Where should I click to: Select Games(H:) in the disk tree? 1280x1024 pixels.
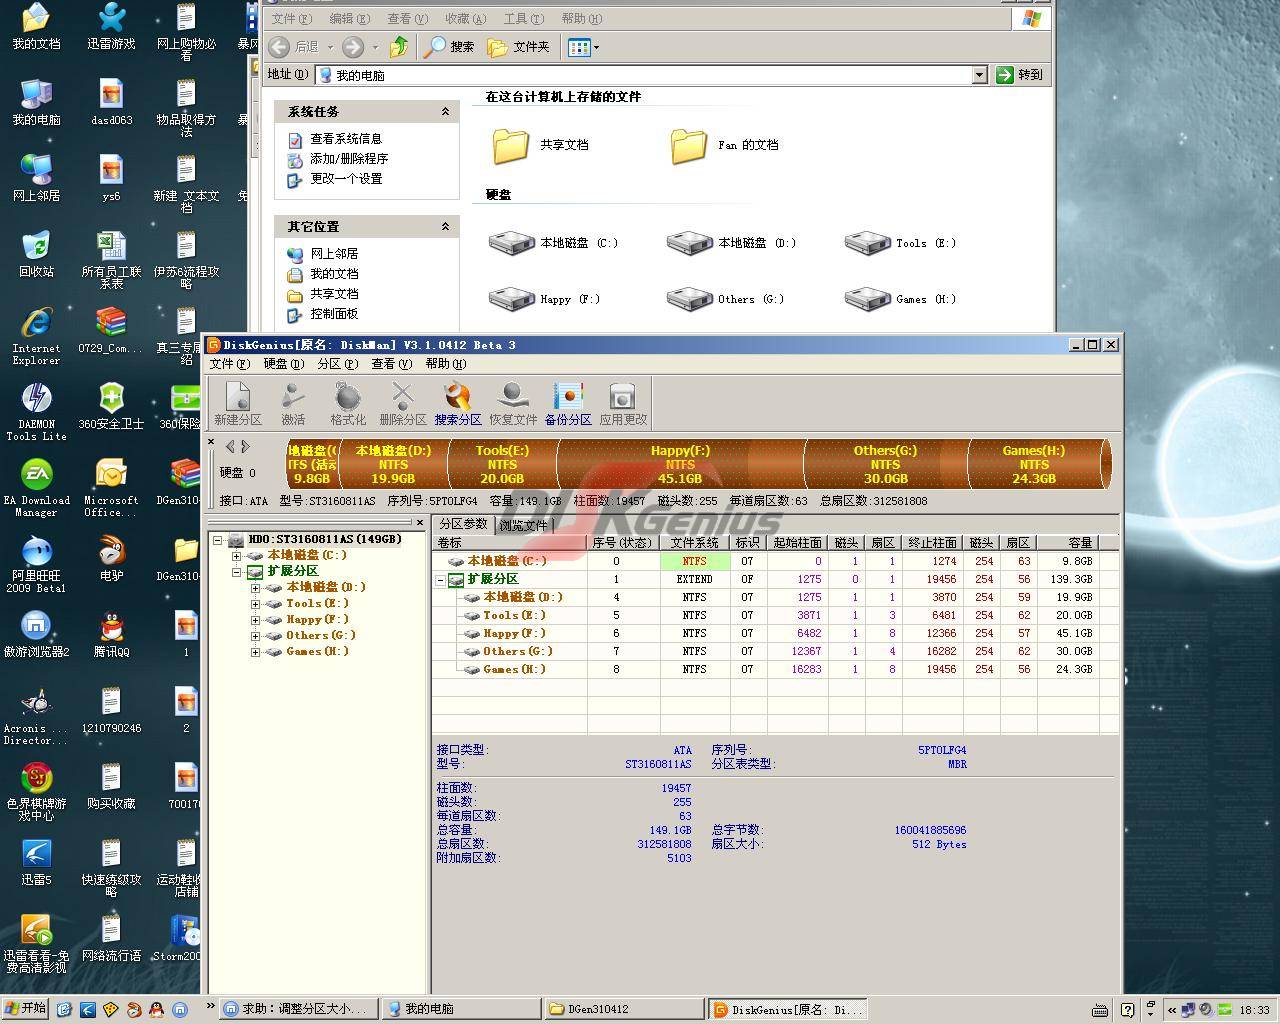[x=317, y=651]
